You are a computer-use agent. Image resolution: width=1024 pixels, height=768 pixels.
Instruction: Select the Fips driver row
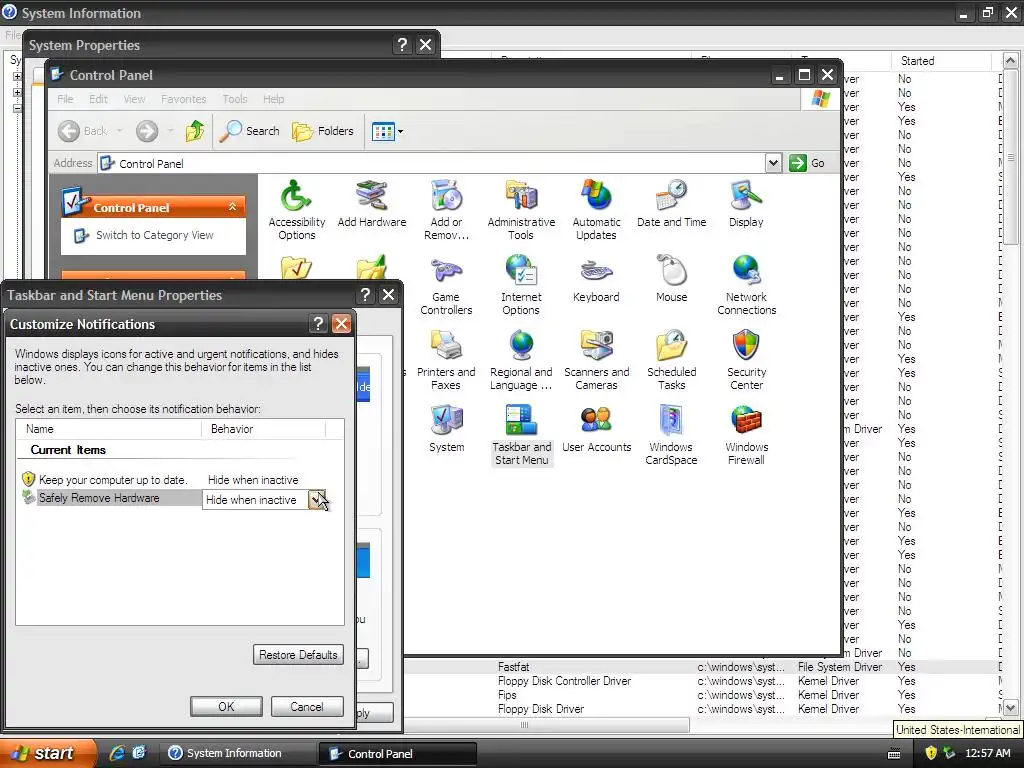point(702,695)
